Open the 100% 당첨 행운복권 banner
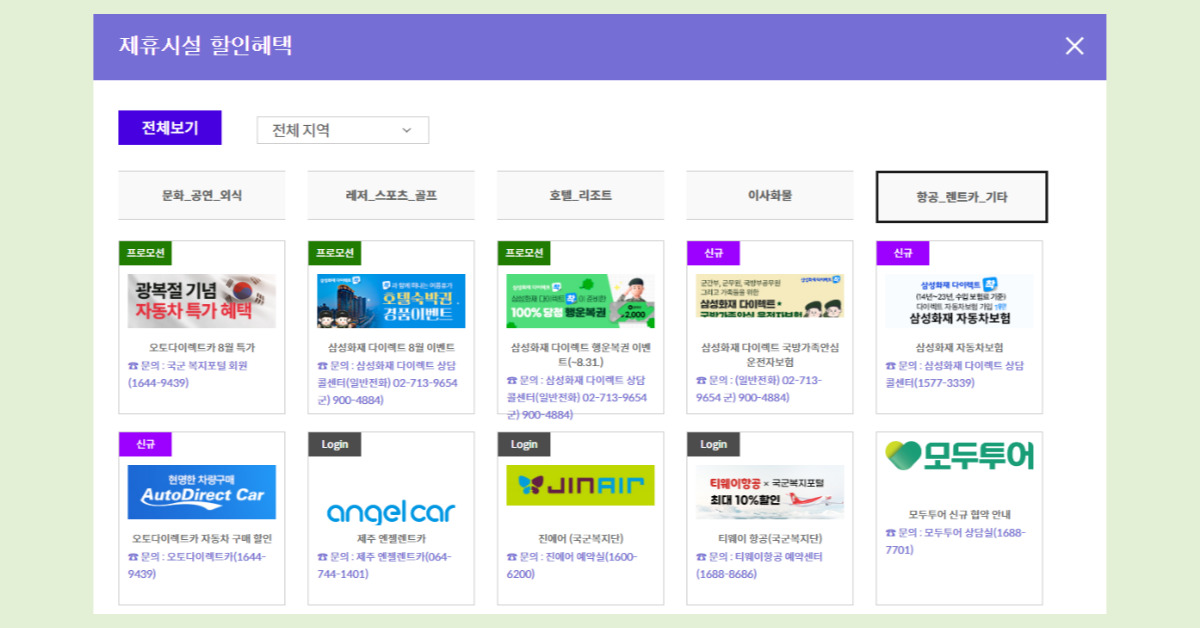The image size is (1200, 628). point(580,301)
